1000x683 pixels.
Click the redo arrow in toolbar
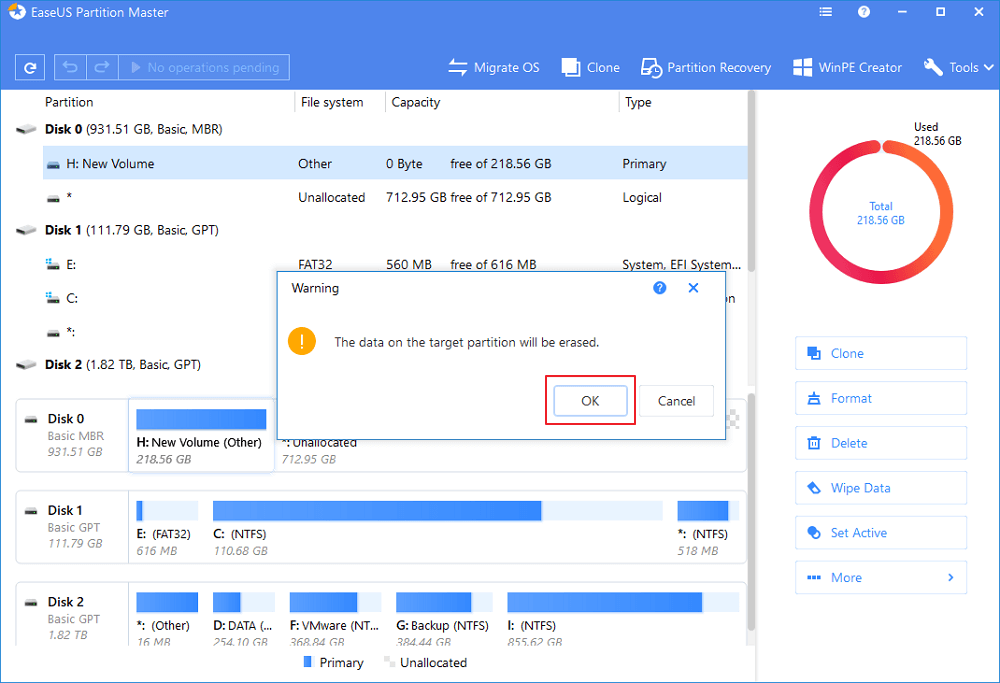102,67
